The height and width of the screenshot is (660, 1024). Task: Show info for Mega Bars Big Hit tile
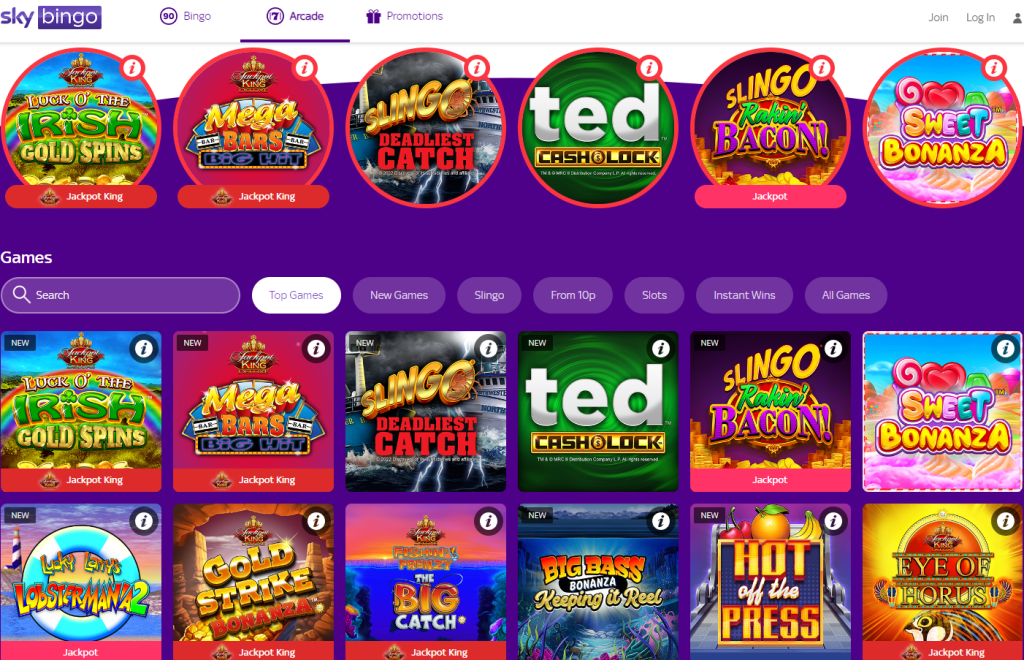(x=316, y=349)
